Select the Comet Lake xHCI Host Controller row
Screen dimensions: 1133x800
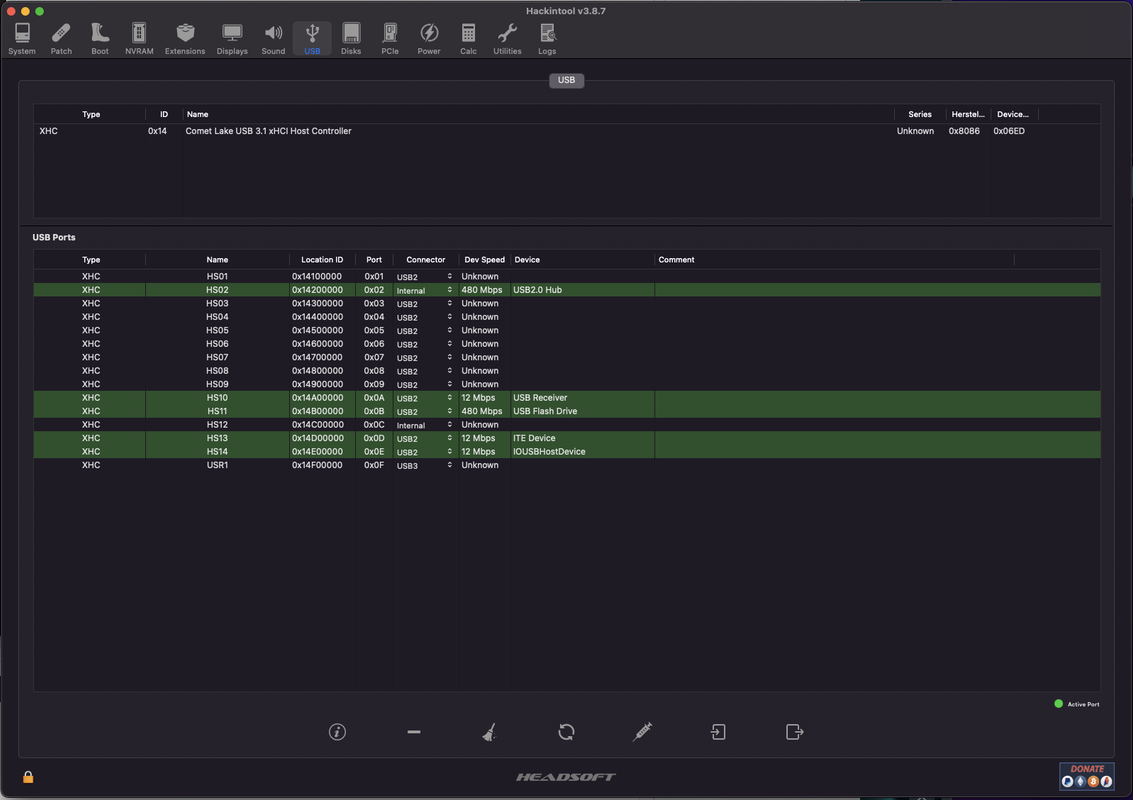tap(566, 131)
